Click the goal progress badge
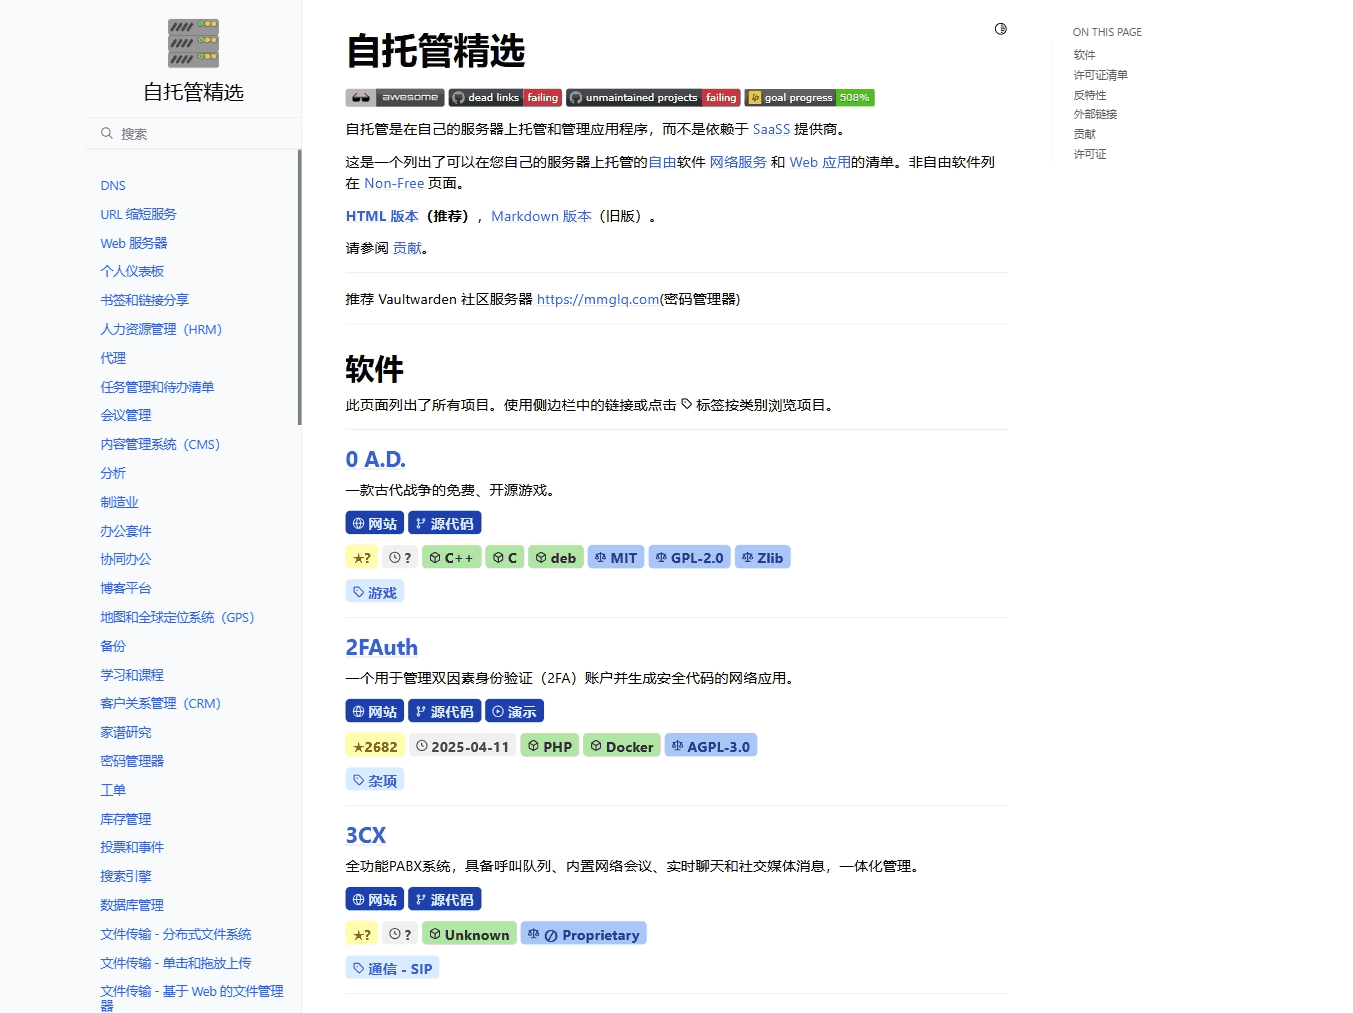 (x=809, y=98)
